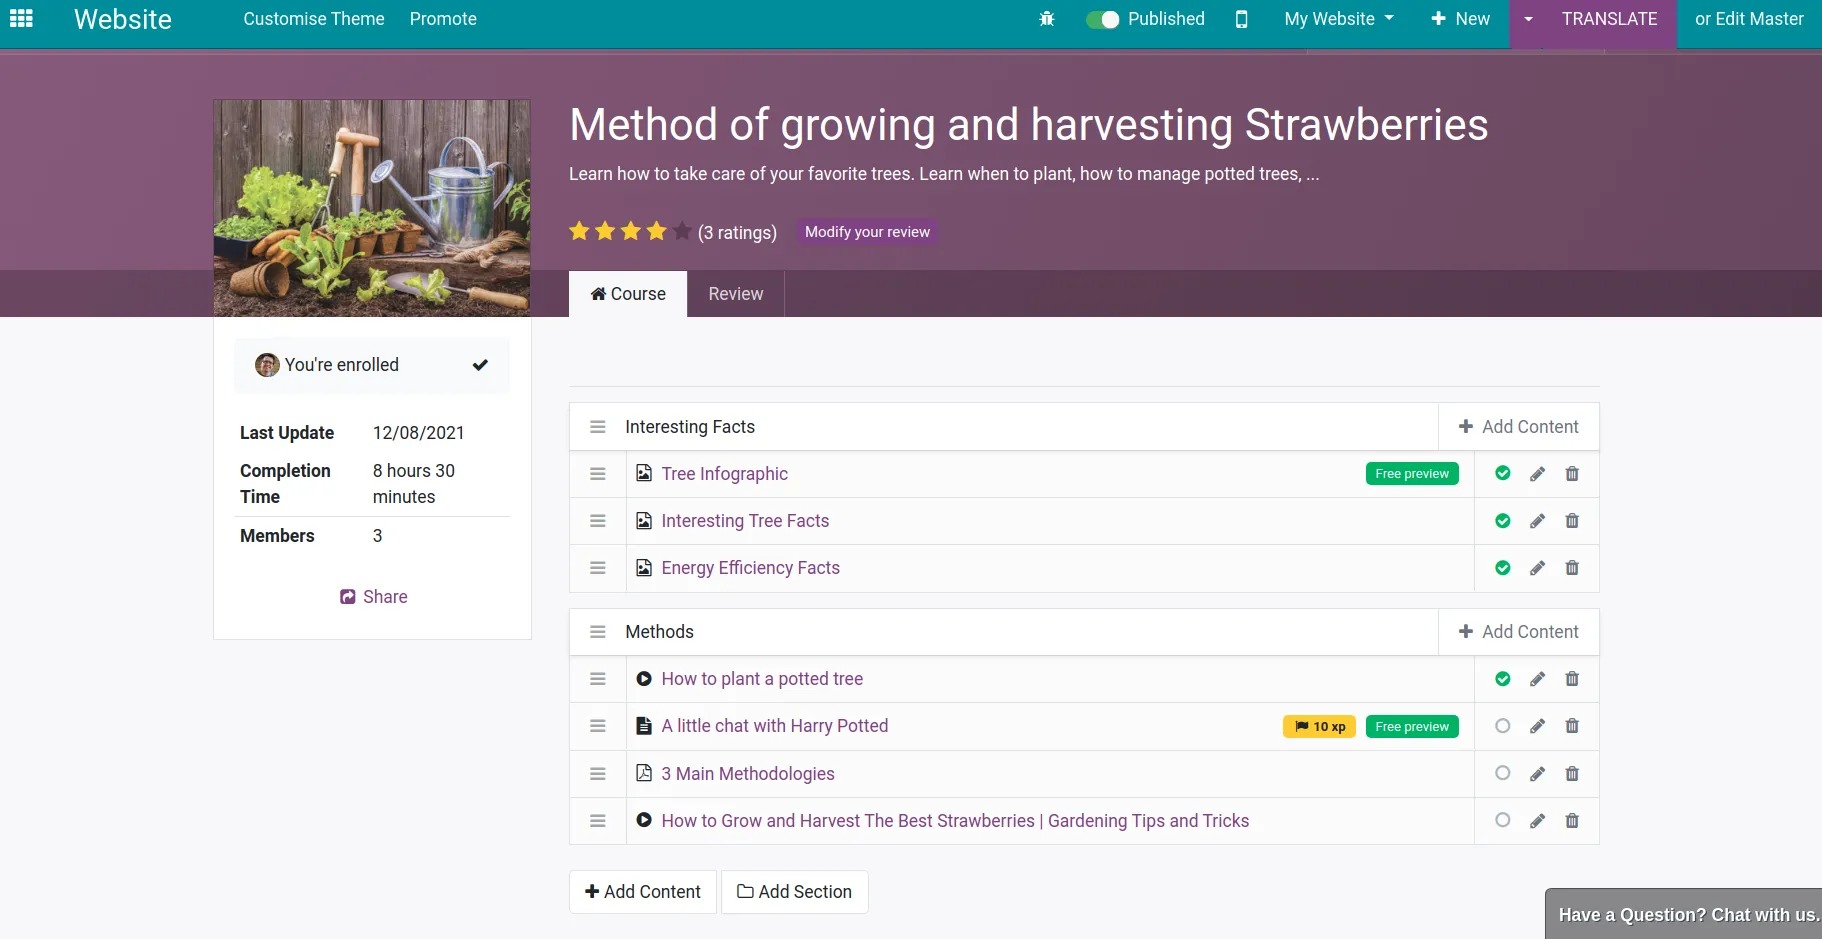
Task: Click Free preview badge on Harry Potted
Action: click(1412, 727)
